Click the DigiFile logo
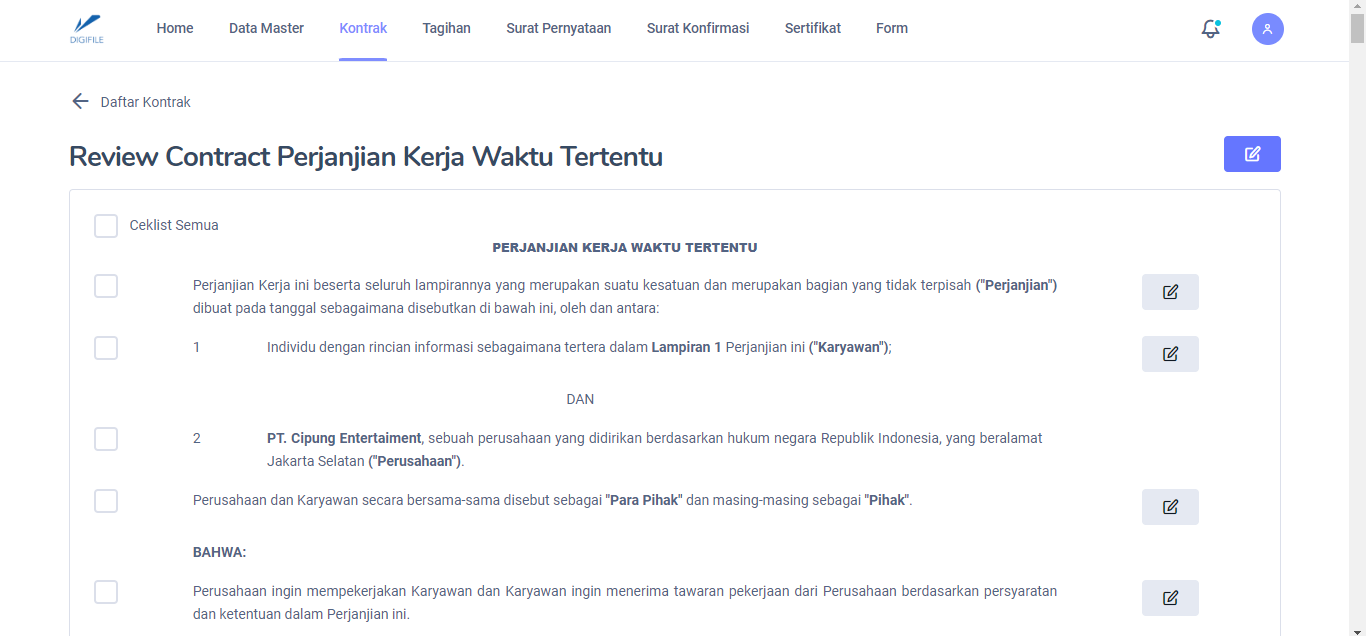 (87, 29)
